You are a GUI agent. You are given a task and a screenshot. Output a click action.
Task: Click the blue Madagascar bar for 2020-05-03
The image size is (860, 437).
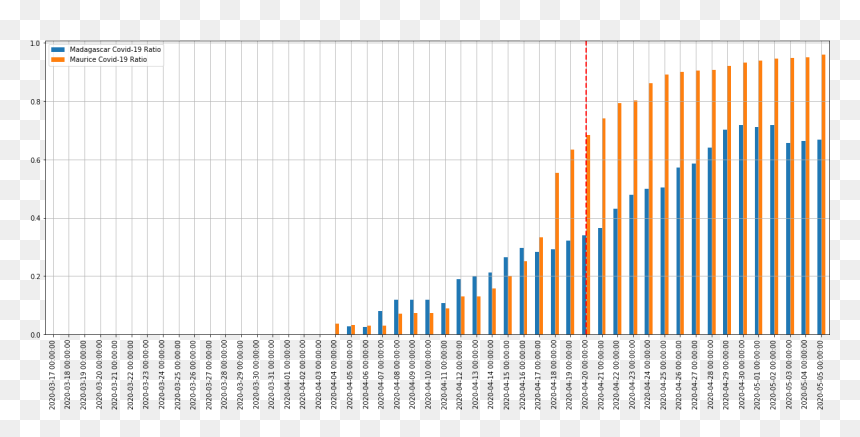tap(789, 239)
